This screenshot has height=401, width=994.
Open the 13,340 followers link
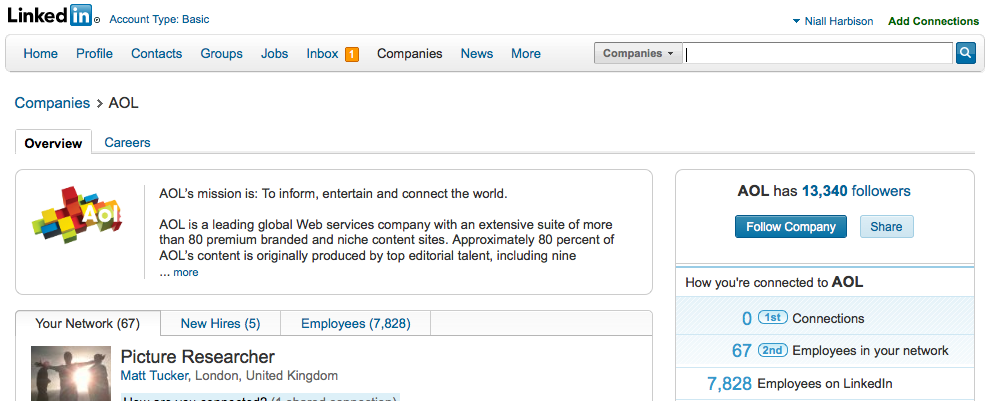pos(856,191)
